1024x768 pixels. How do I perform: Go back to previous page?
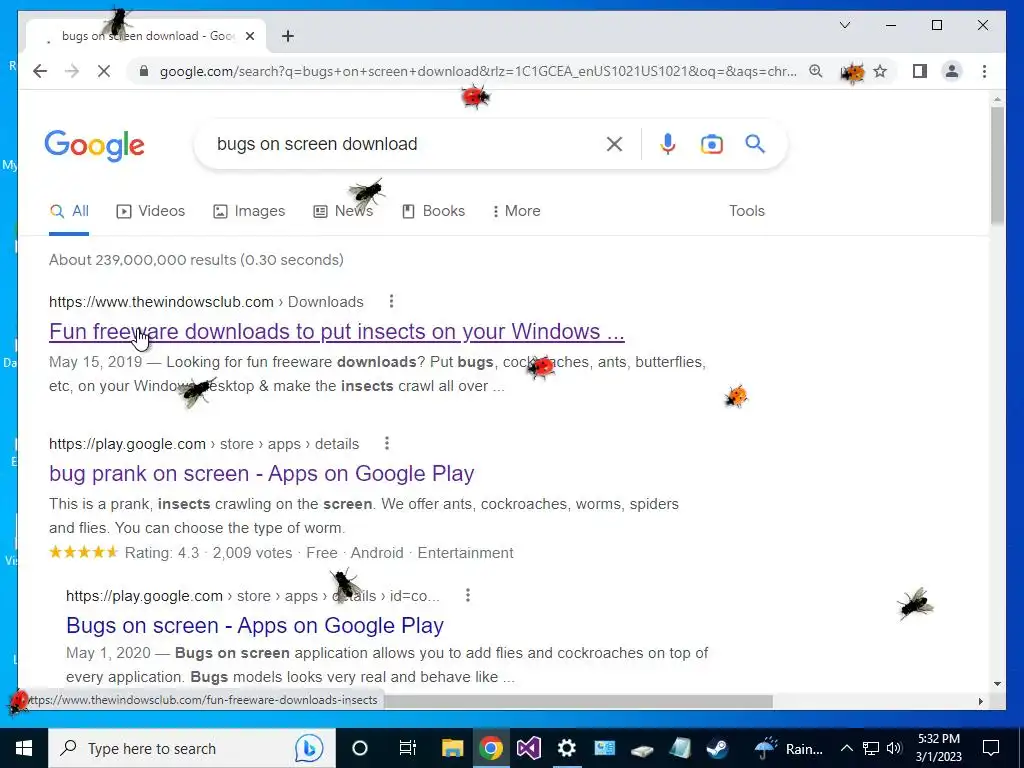[40, 71]
